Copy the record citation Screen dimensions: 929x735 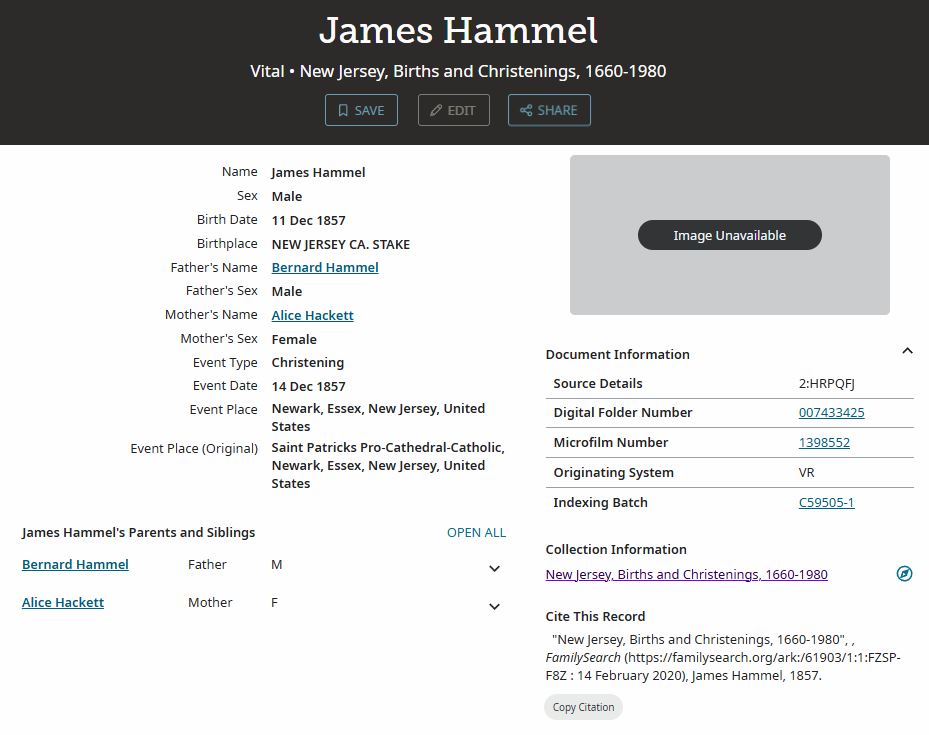(x=583, y=707)
